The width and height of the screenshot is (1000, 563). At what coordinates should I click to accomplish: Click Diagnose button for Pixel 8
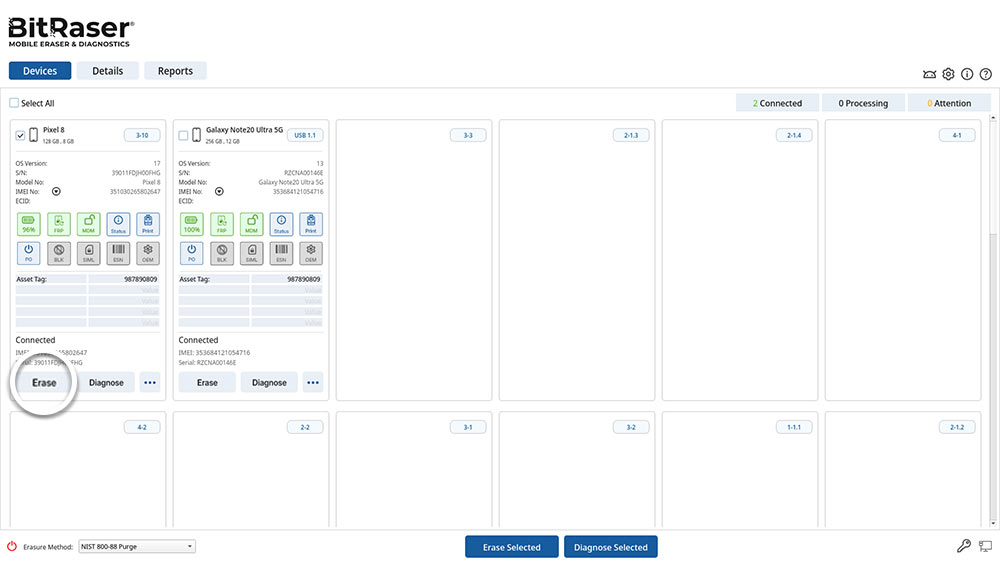(107, 383)
